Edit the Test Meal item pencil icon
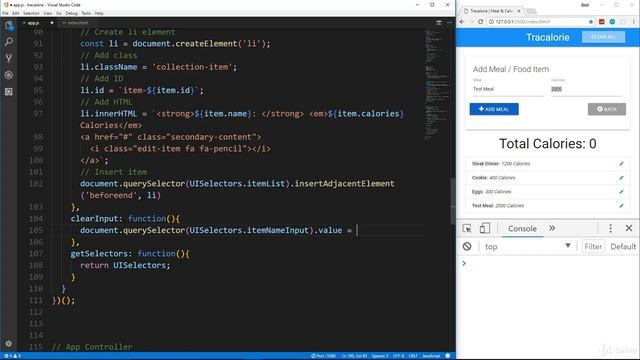 pos(621,205)
